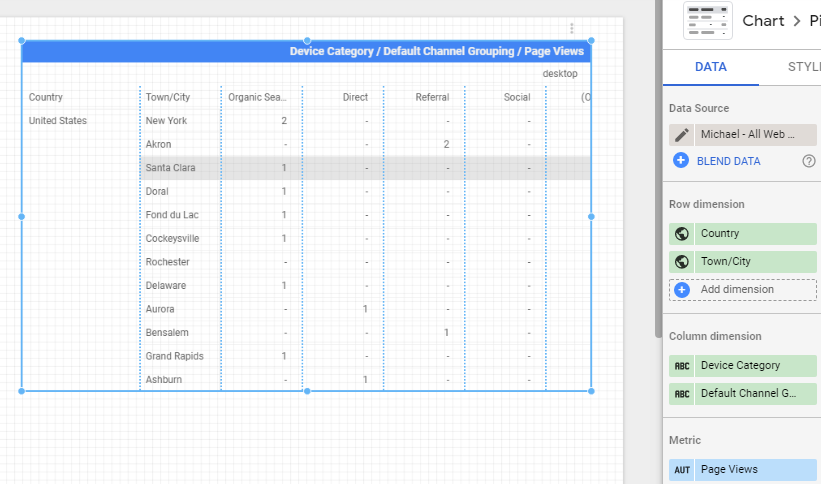Viewport: 821px width, 484px height.
Task: Click the blue plus icon for Blend Data
Action: [681, 160]
